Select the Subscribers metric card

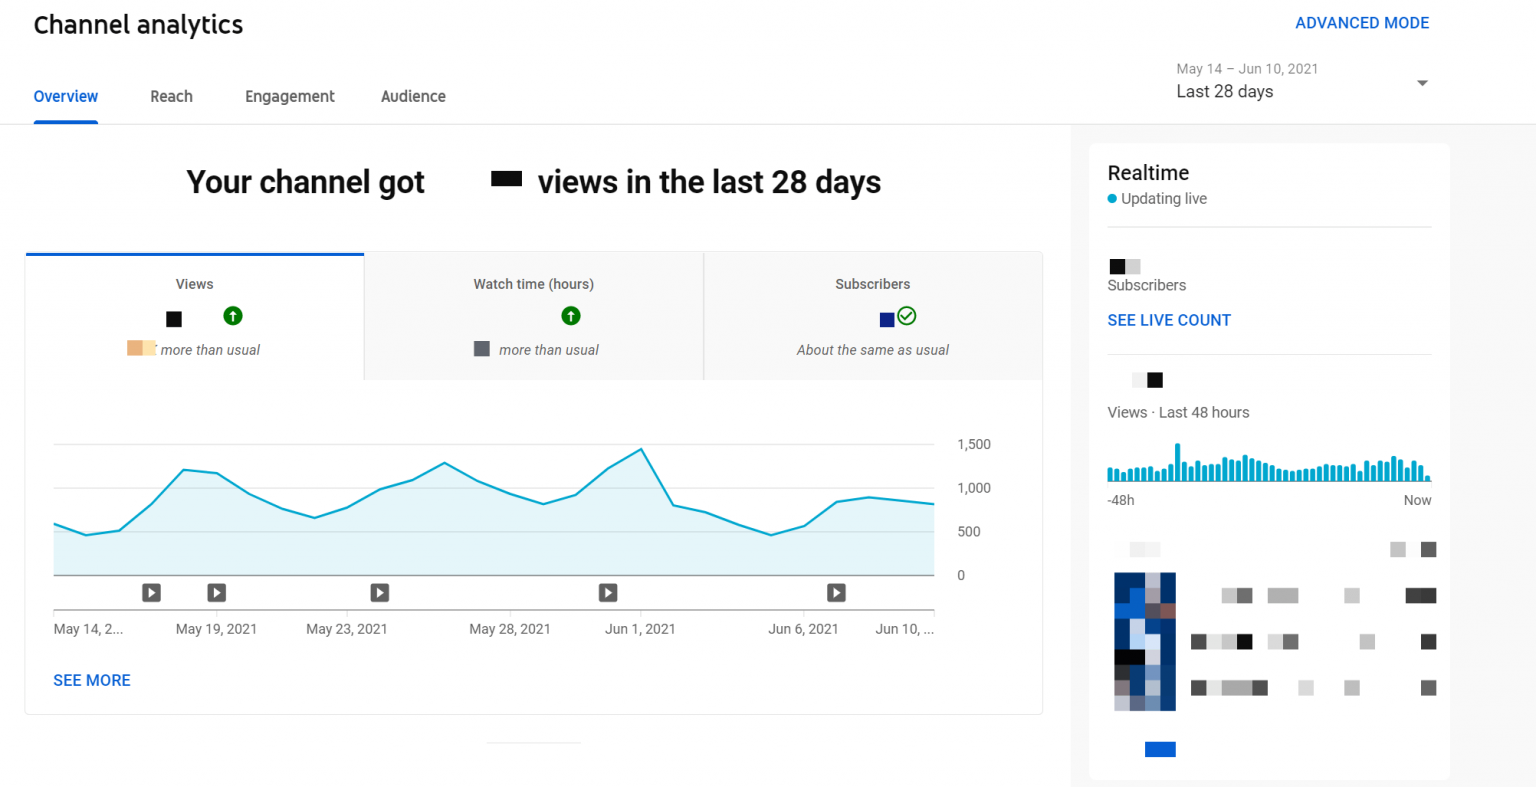click(x=872, y=315)
